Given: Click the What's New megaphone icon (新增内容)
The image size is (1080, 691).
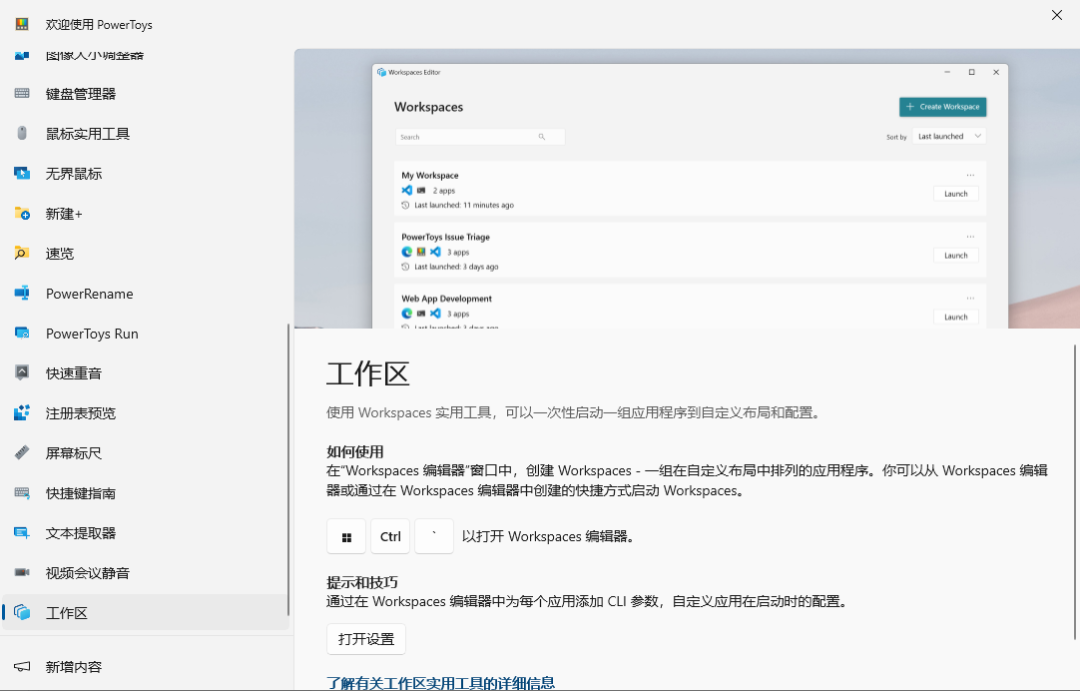Looking at the screenshot, I should coord(22,667).
